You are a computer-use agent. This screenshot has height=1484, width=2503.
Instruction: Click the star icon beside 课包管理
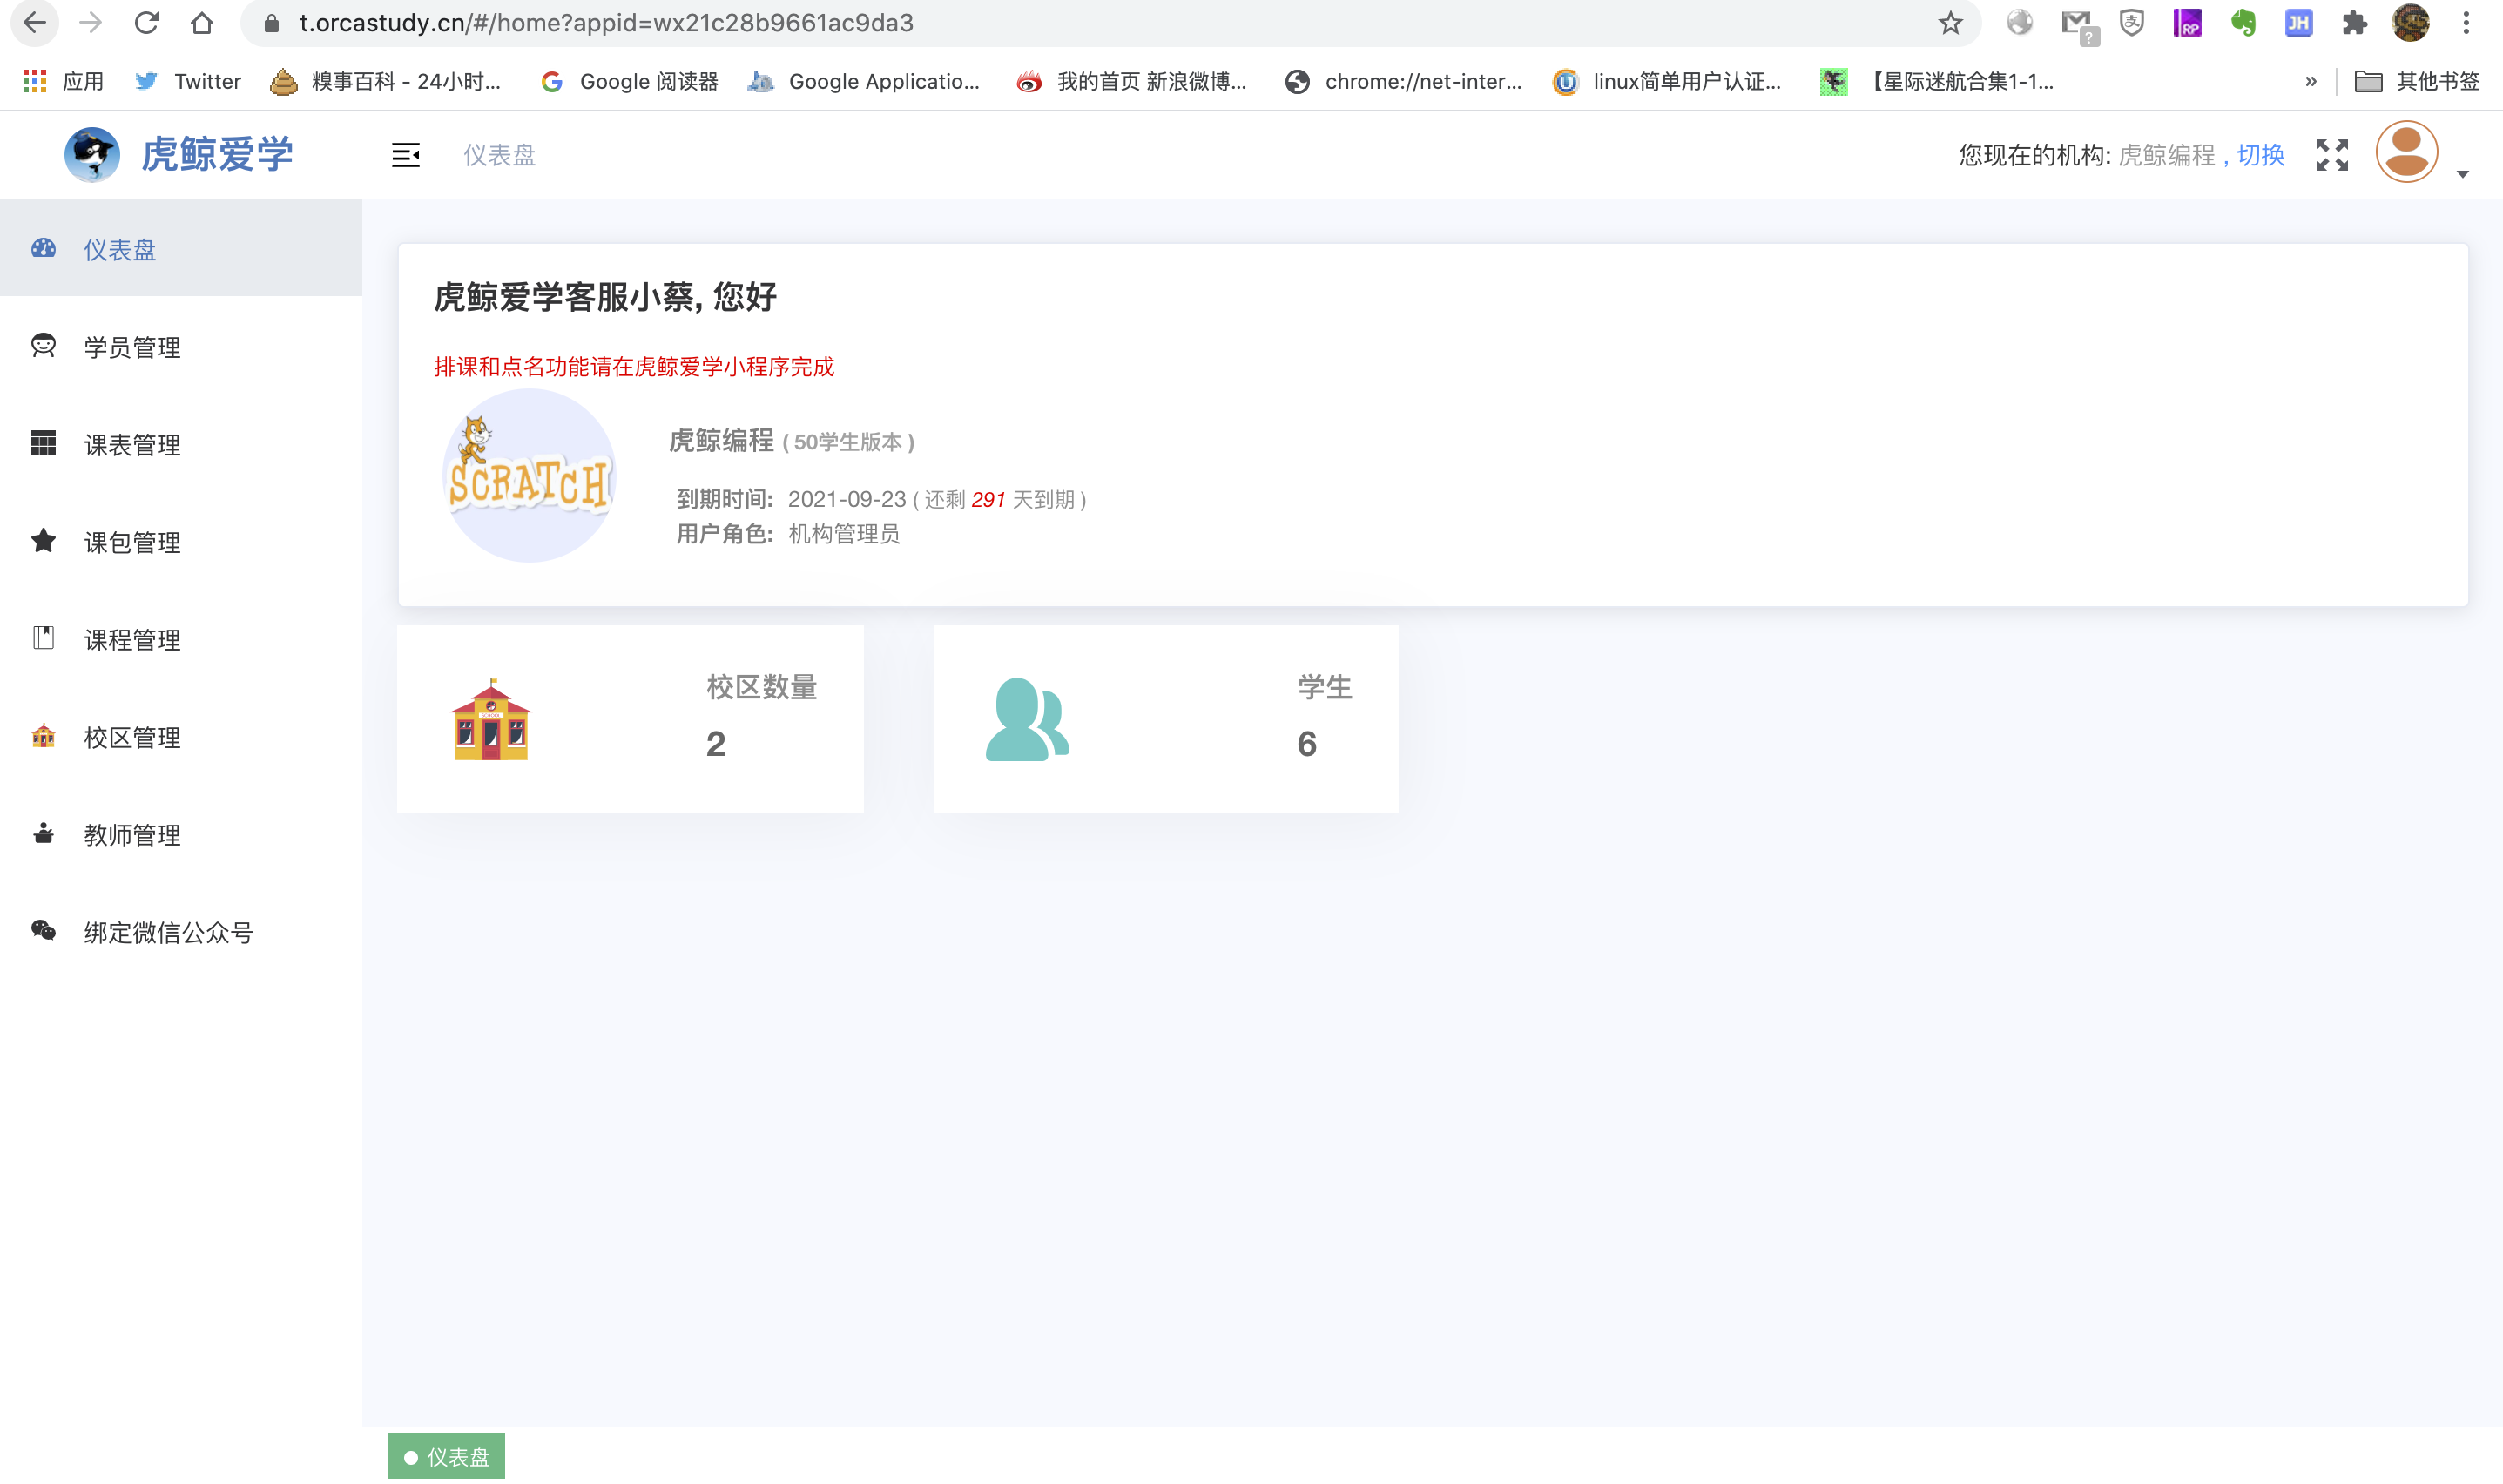43,540
